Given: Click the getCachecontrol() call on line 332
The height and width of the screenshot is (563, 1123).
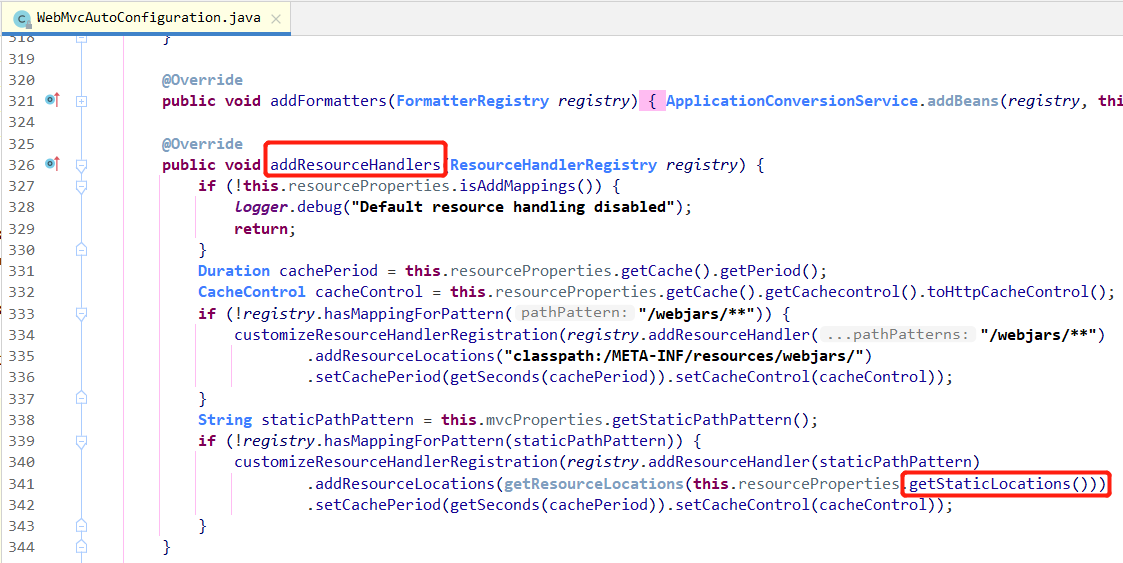Looking at the screenshot, I should point(841,292).
